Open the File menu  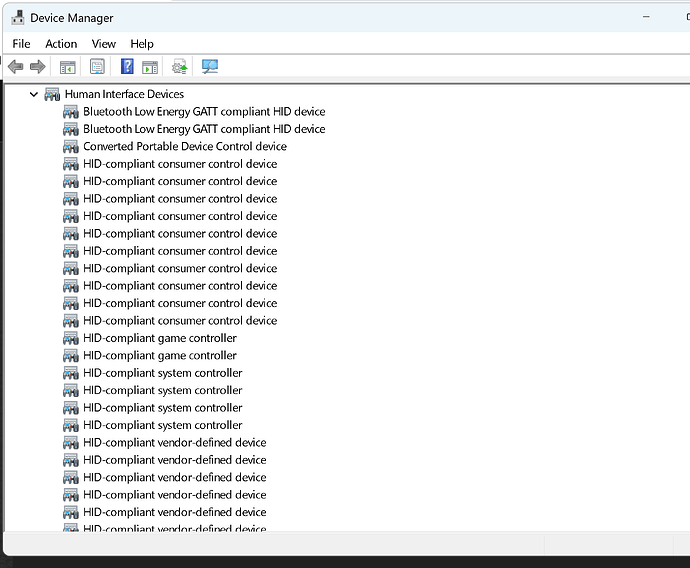pos(21,44)
